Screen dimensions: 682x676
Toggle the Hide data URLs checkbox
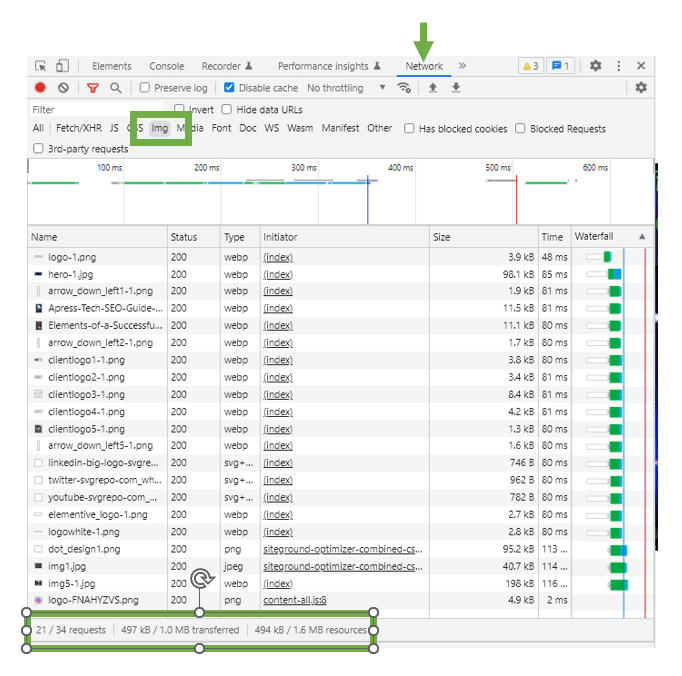pos(227,109)
